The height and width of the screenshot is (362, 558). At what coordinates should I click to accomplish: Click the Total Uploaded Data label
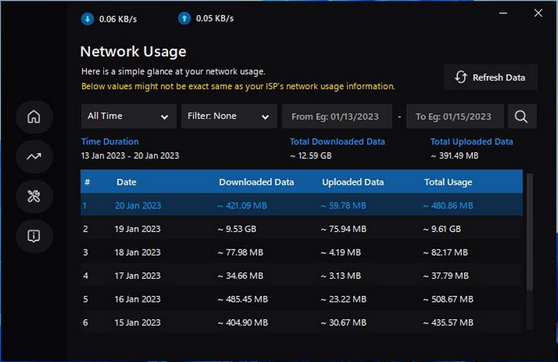tap(472, 142)
